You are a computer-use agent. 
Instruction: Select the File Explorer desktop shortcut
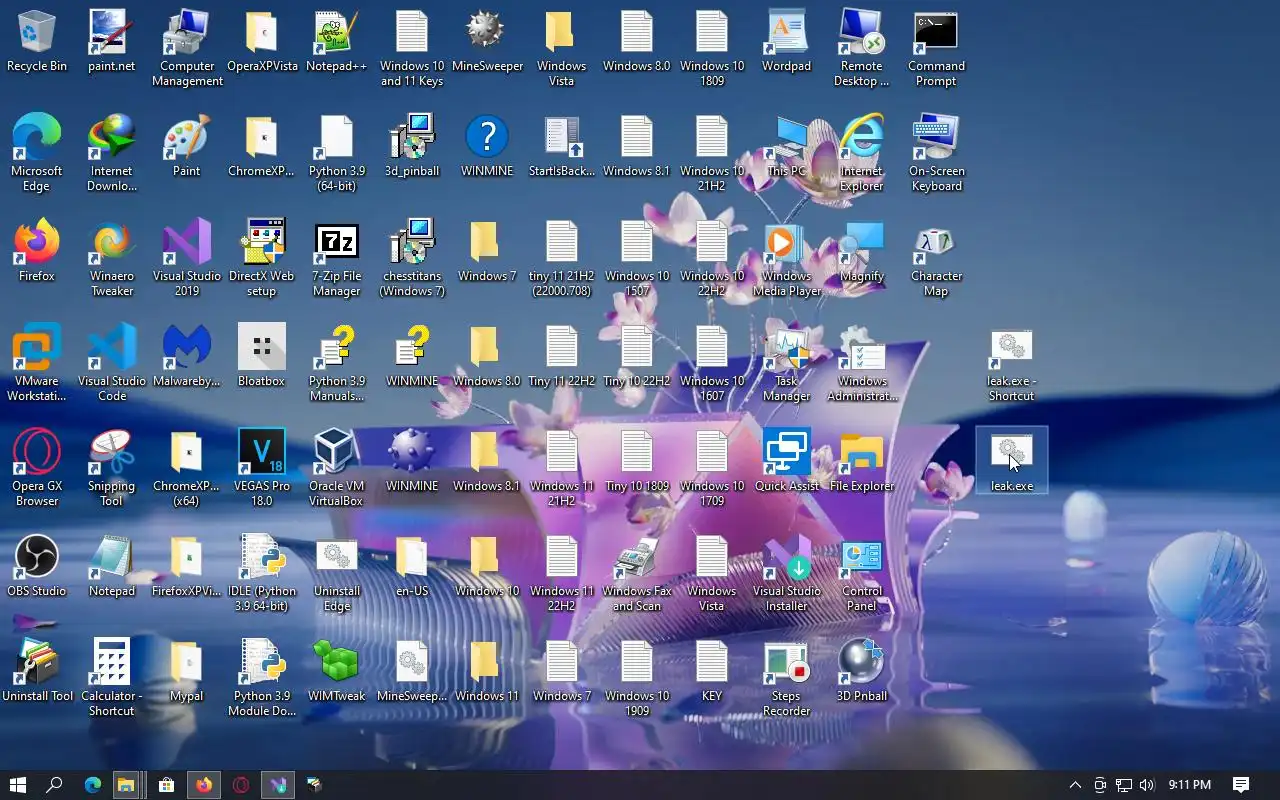click(x=862, y=462)
